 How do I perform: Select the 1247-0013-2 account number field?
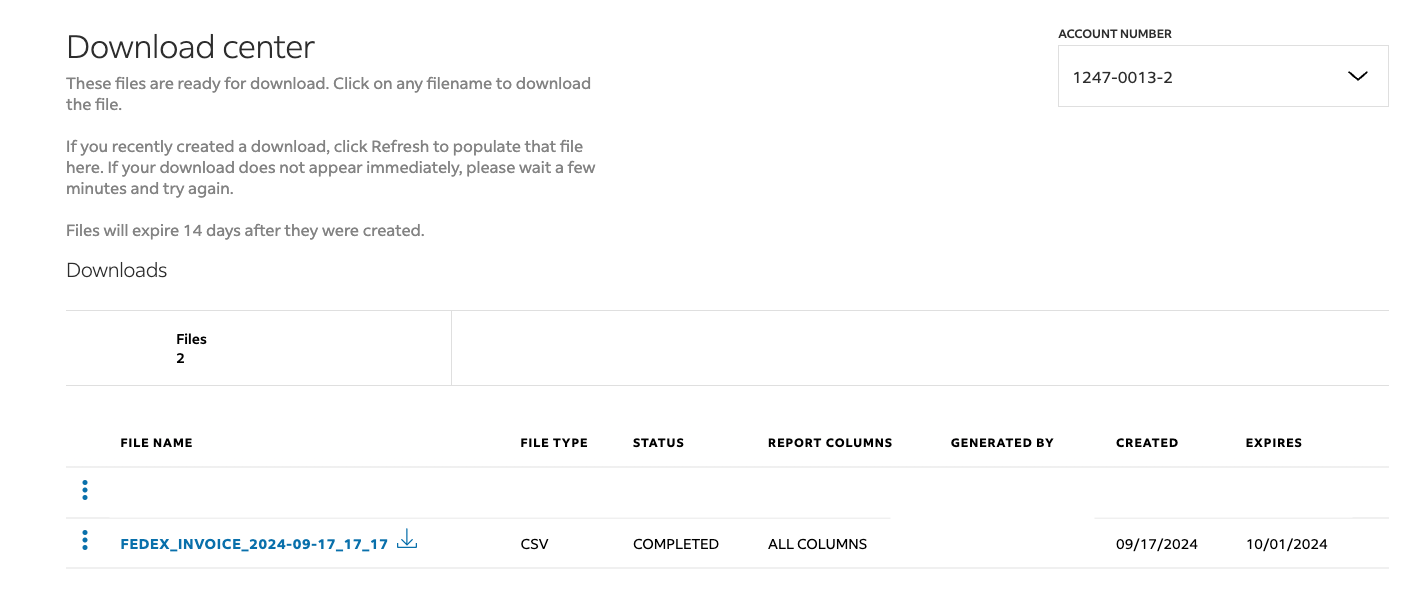pos(1200,76)
